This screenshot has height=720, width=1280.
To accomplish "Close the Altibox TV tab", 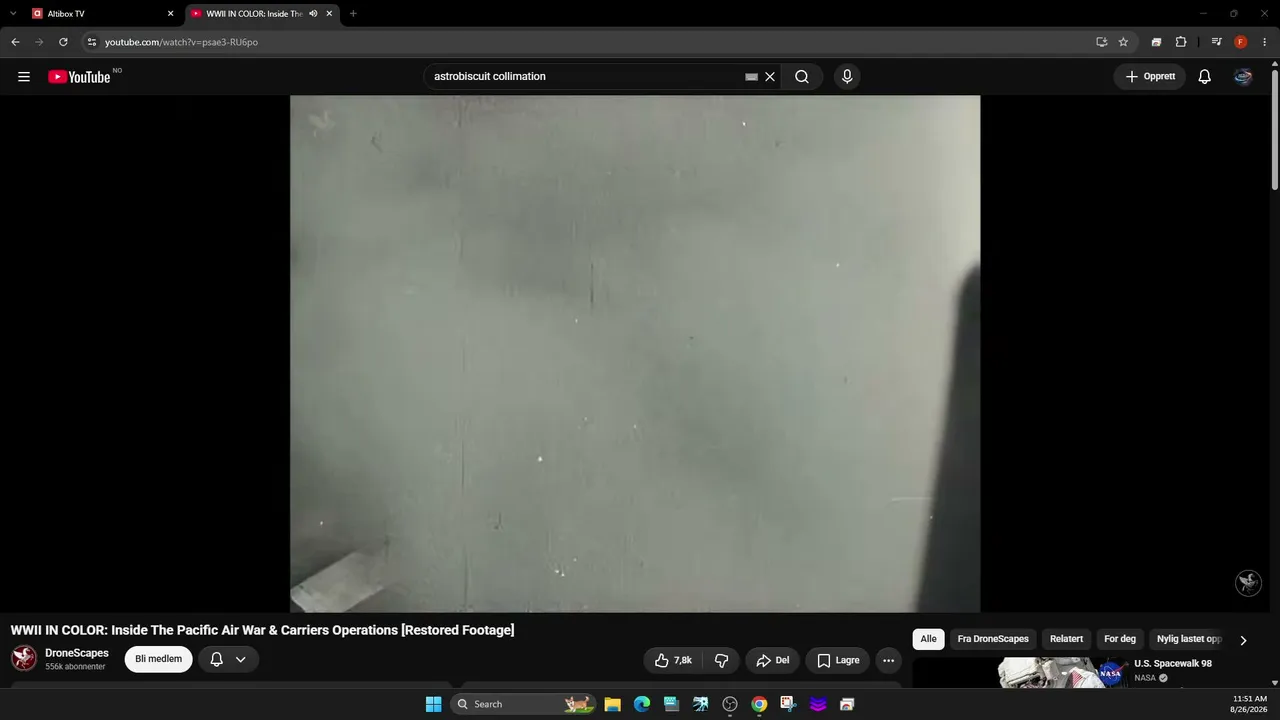I will coord(170,14).
